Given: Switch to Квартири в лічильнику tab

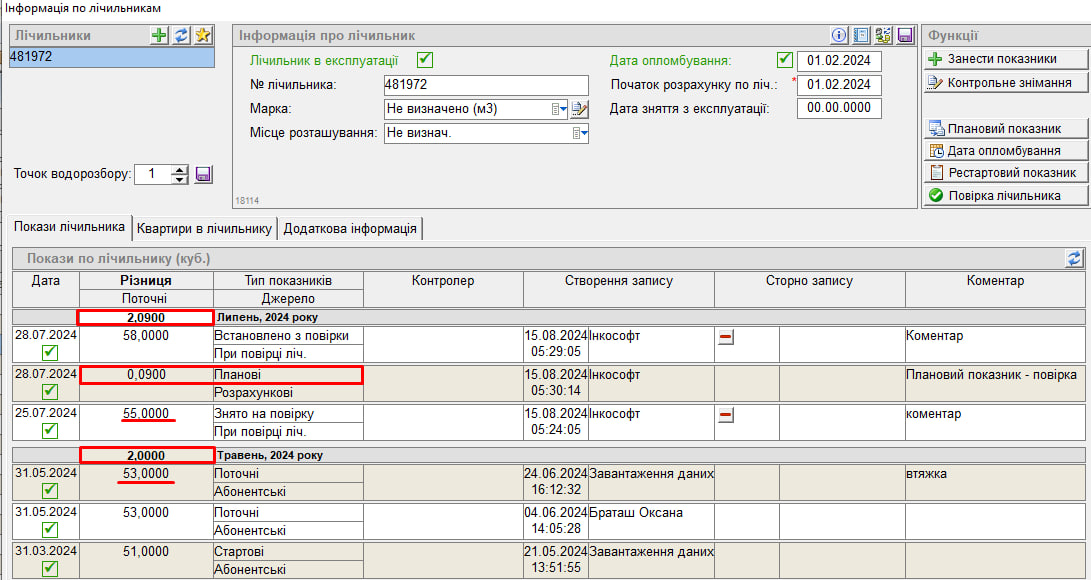Looking at the screenshot, I should click(x=204, y=228).
